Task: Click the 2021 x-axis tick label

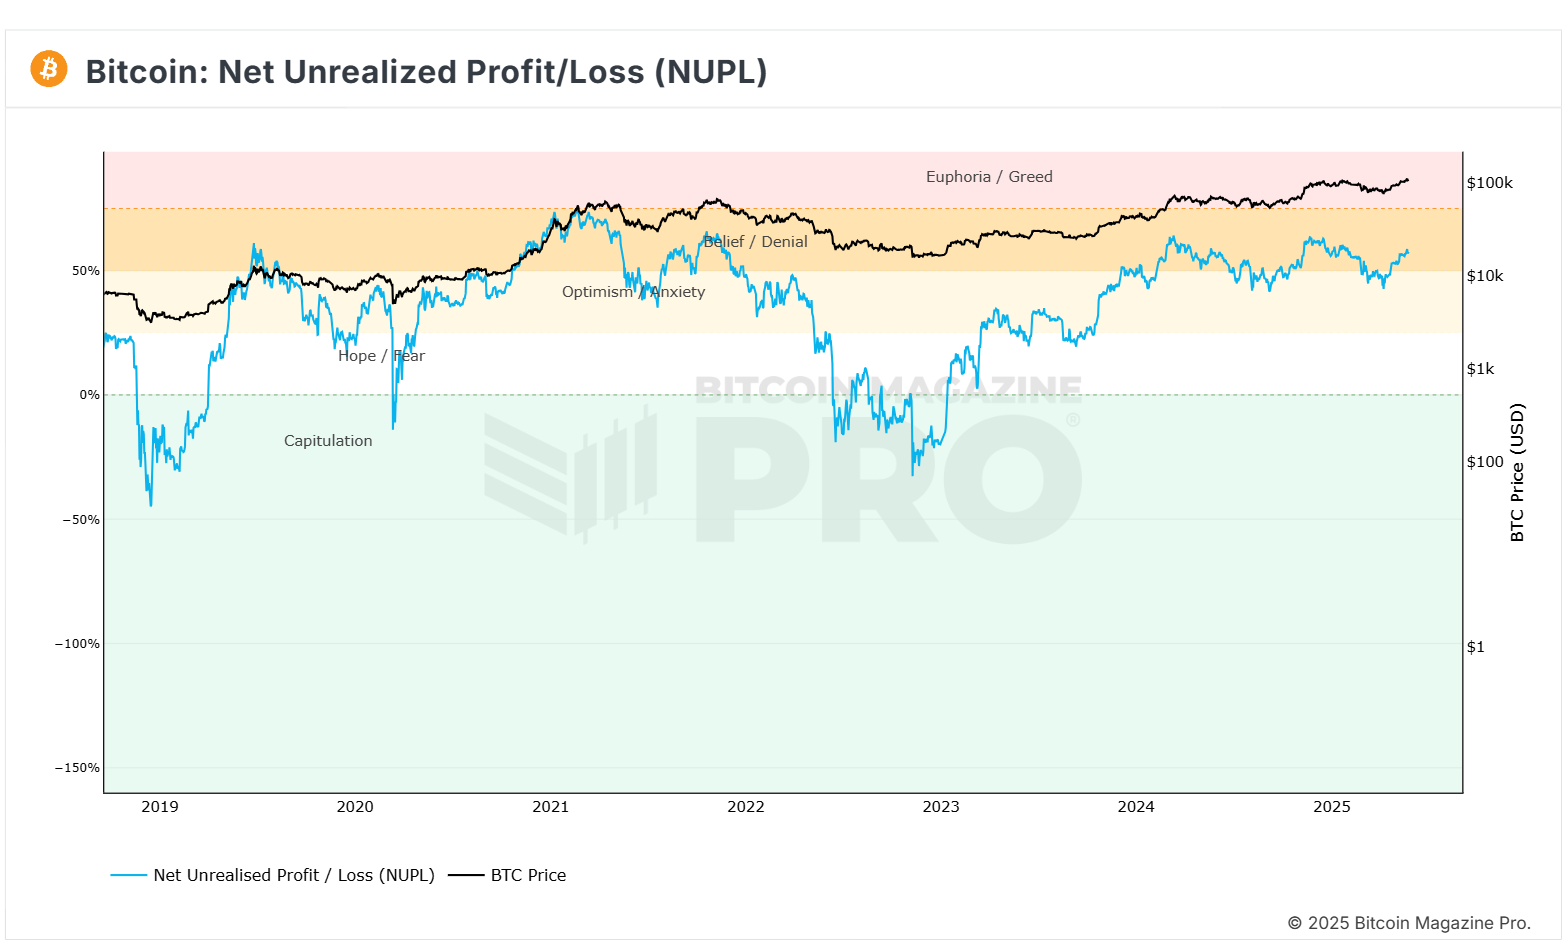Action: (x=550, y=807)
